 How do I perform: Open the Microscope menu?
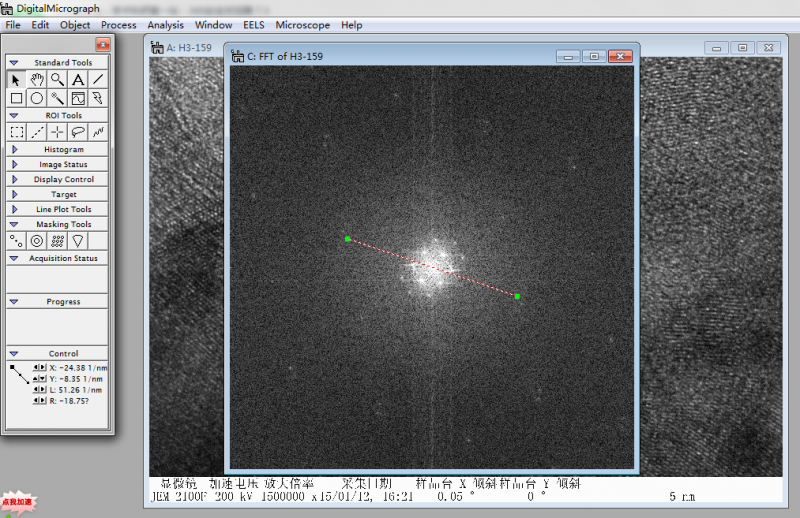(303, 25)
